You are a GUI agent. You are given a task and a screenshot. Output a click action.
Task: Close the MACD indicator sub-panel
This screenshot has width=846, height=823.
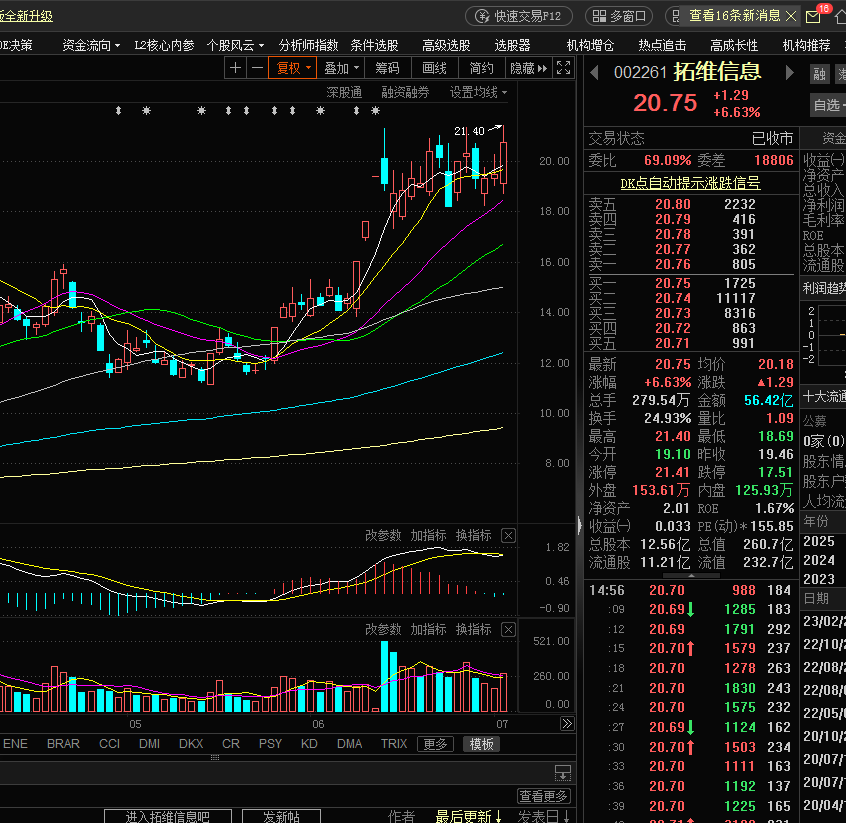[508, 535]
